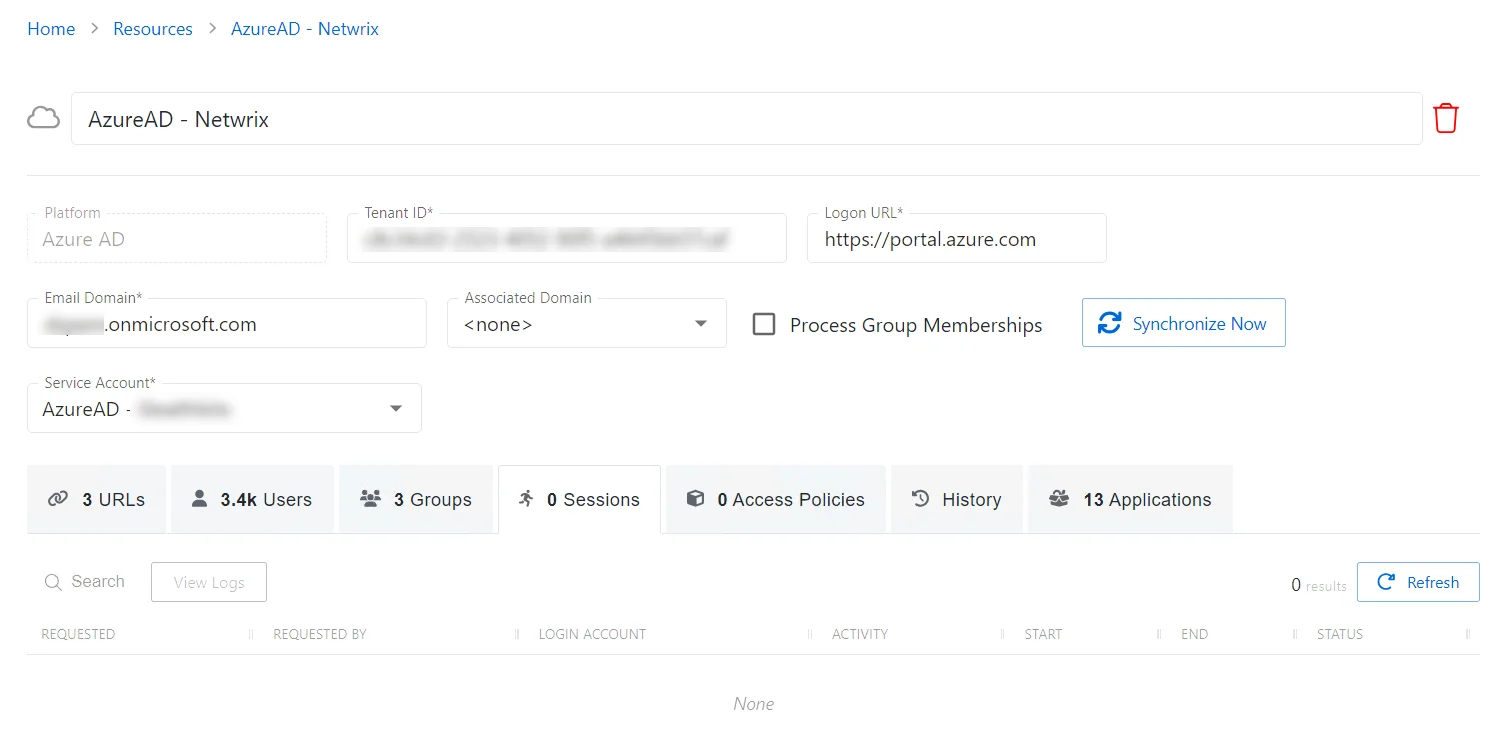Click the Refresh button

click(1418, 582)
